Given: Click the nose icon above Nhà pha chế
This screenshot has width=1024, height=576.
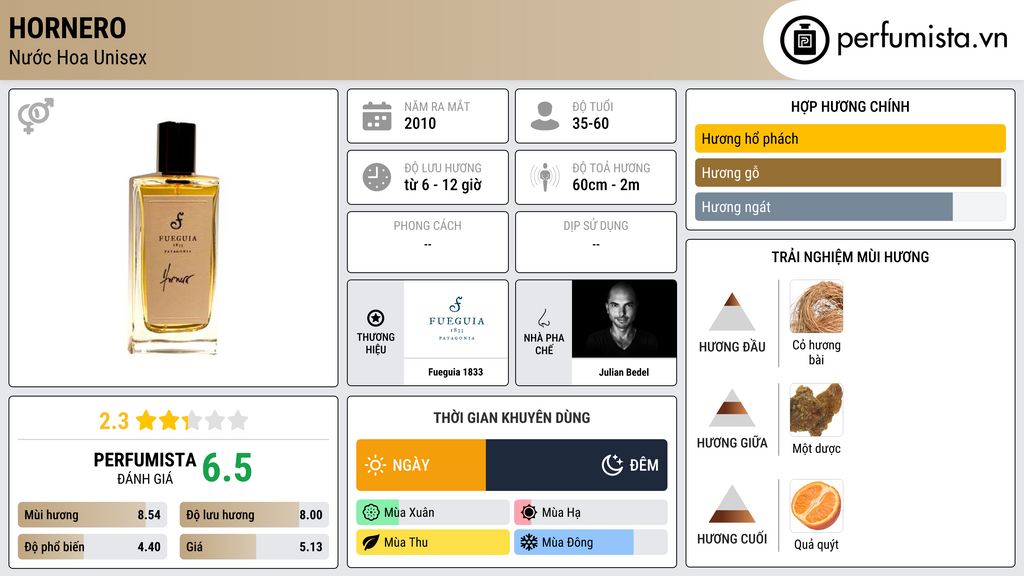Looking at the screenshot, I should pyautogui.click(x=543, y=318).
